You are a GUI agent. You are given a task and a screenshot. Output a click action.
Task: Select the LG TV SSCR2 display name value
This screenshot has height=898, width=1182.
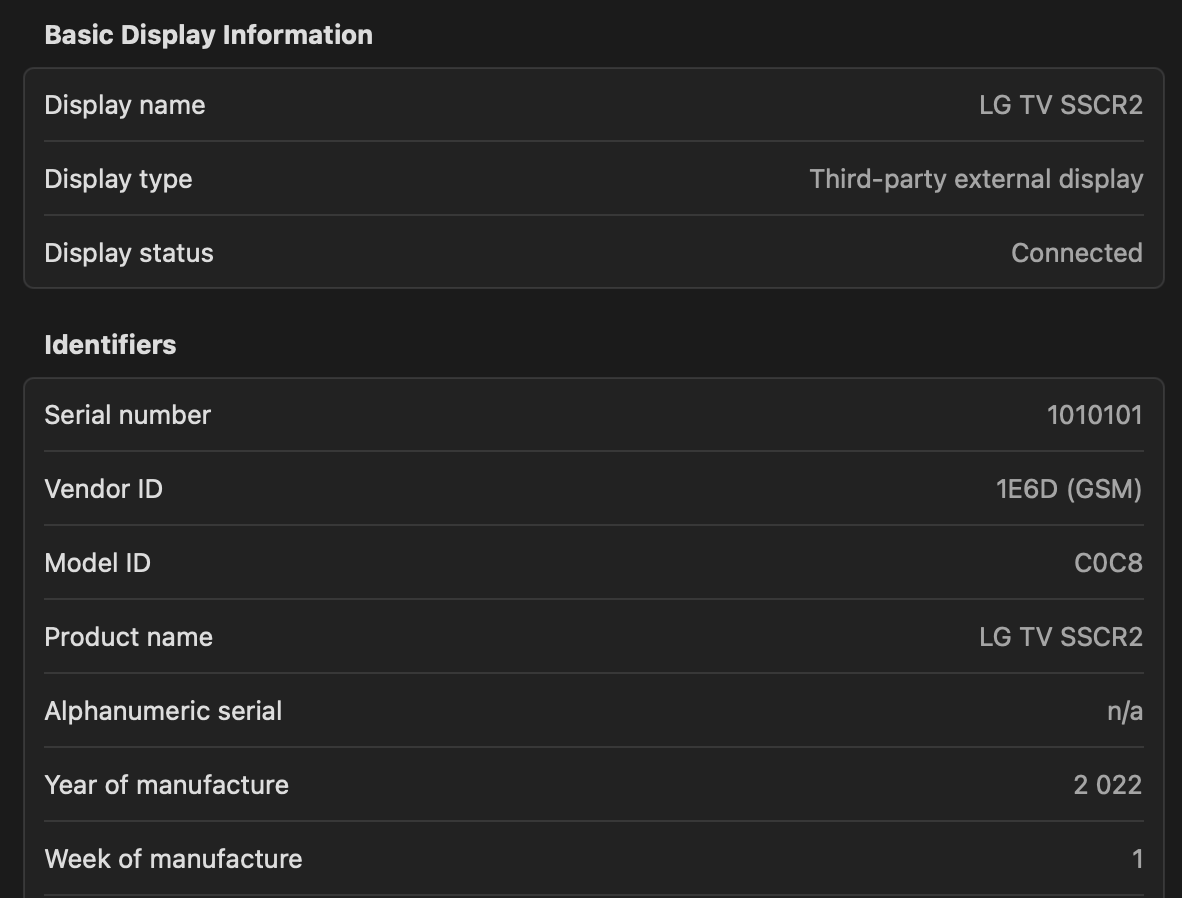(1060, 105)
